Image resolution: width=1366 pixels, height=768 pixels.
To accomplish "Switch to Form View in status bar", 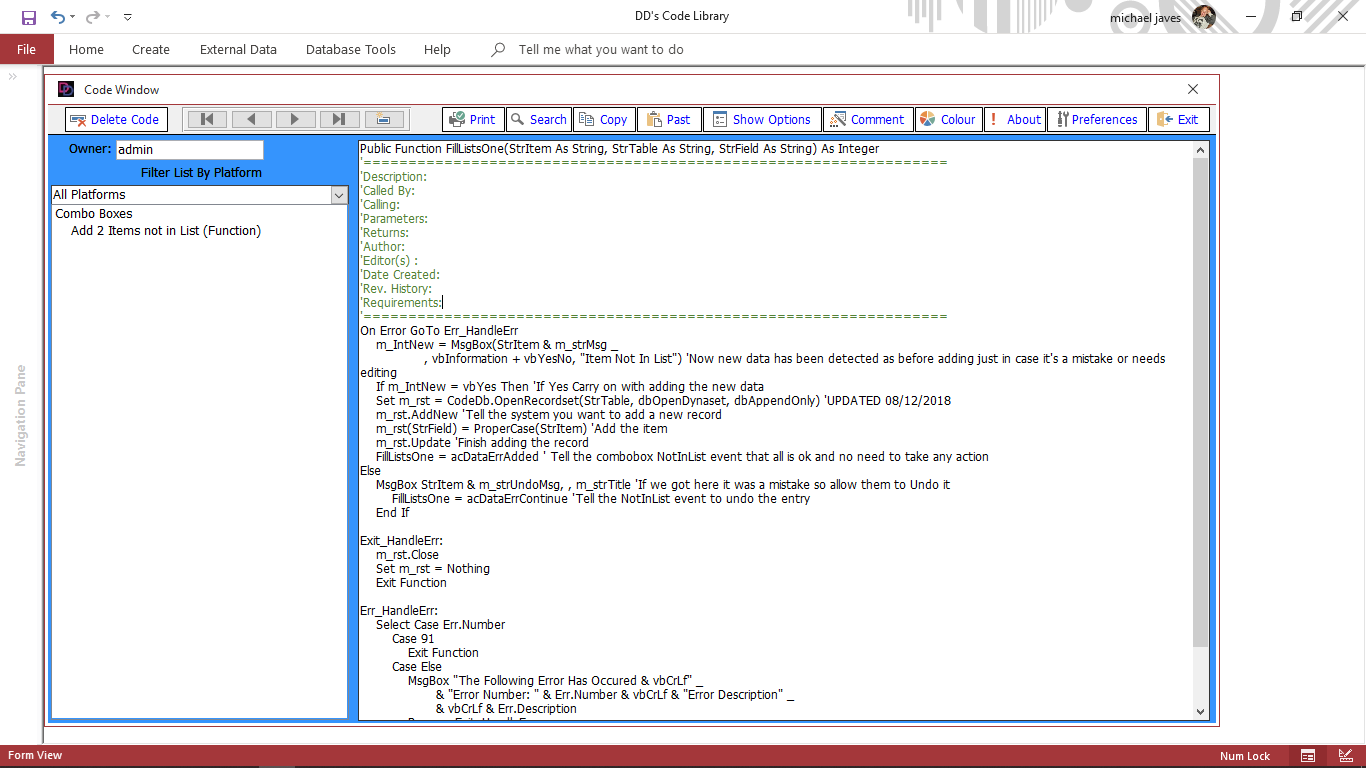I will (x=1307, y=756).
